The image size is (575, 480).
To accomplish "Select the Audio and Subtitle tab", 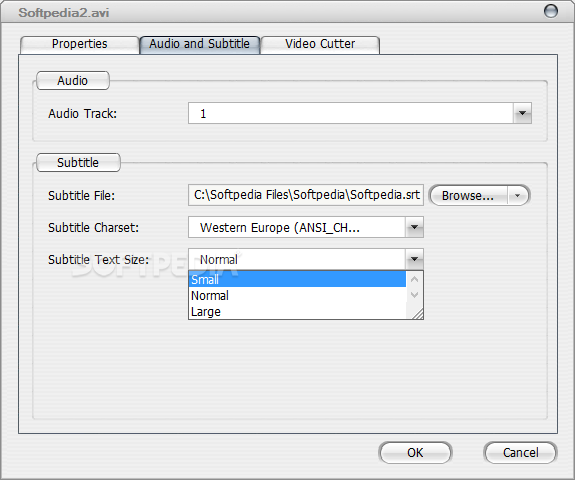I will (199, 45).
